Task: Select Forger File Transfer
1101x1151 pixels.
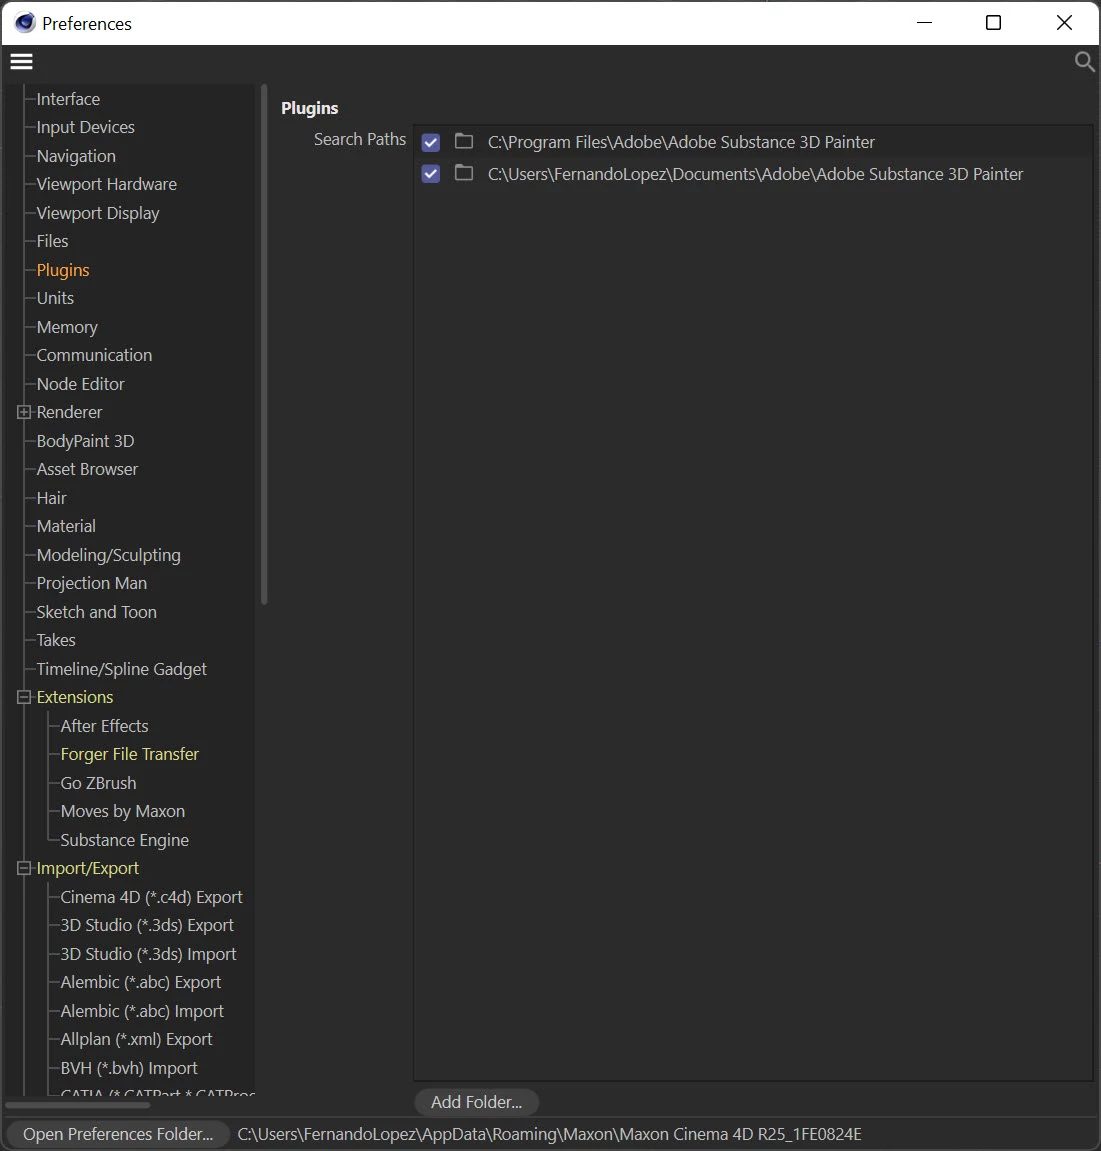Action: pyautogui.click(x=130, y=755)
